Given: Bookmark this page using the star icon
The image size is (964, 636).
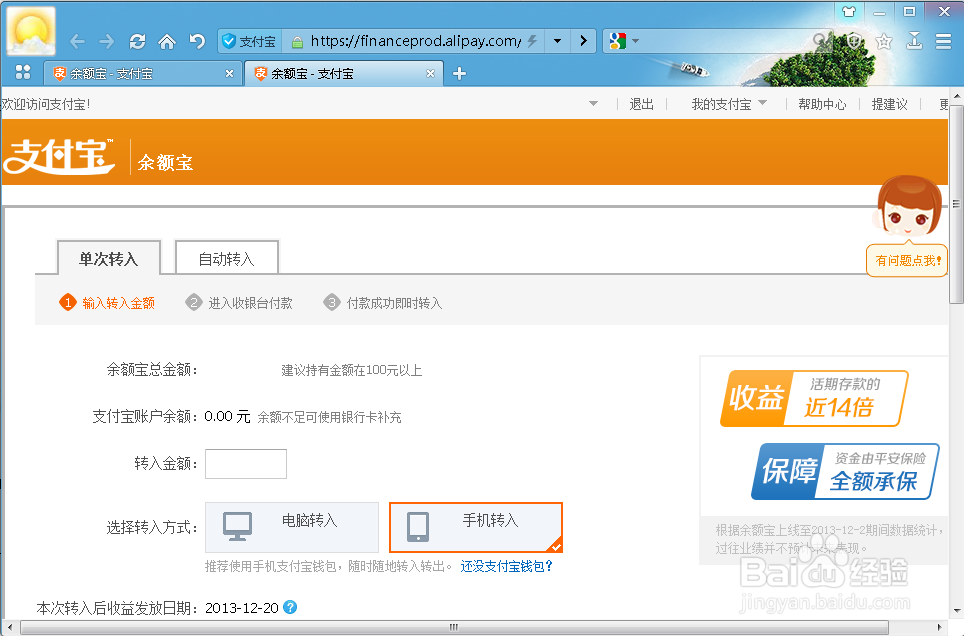Looking at the screenshot, I should coord(884,41).
